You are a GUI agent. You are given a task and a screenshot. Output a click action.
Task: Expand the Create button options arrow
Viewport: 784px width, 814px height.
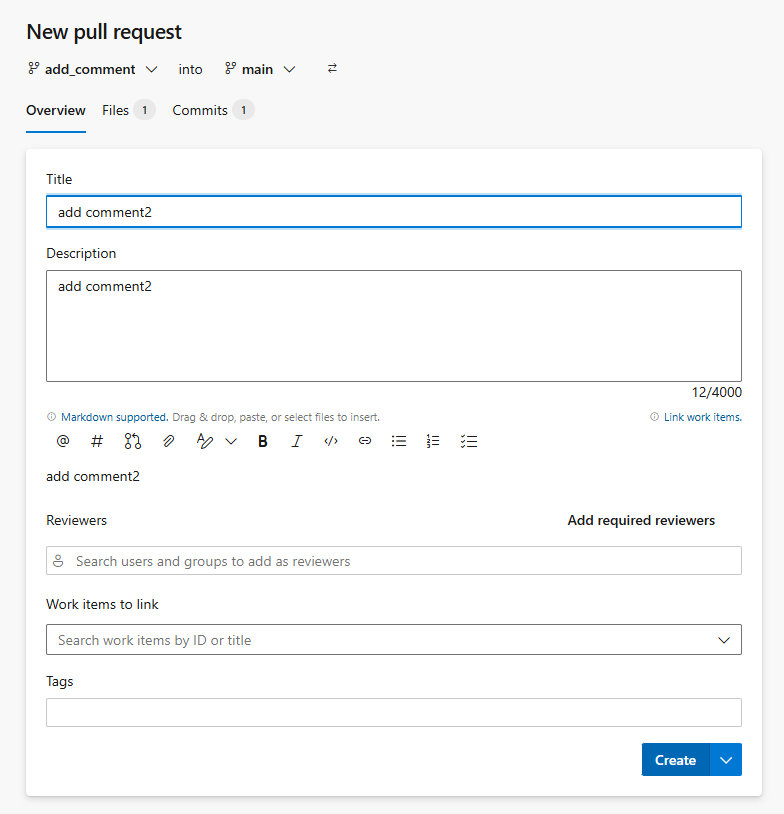(726, 760)
